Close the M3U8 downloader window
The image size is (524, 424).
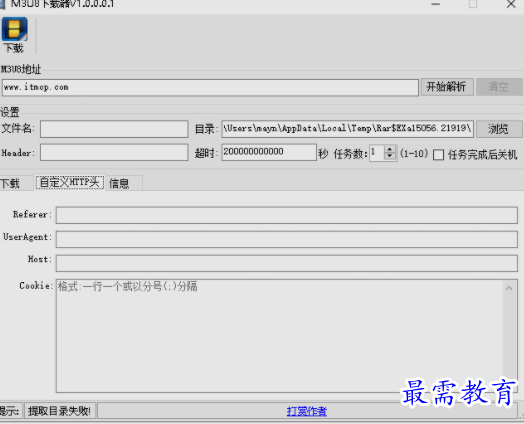pyautogui.click(x=511, y=5)
